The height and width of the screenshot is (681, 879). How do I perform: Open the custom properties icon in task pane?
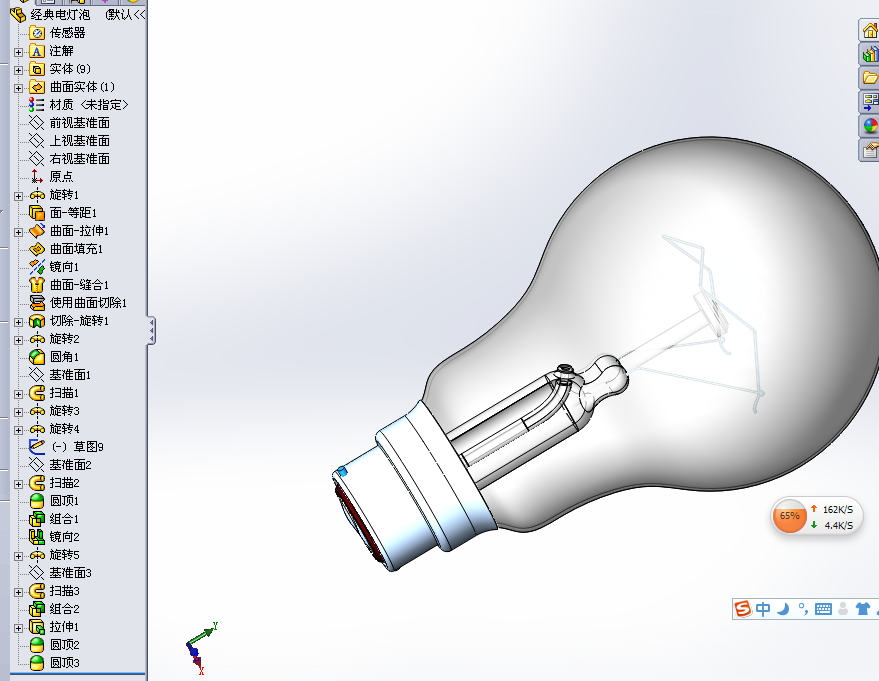[x=869, y=150]
